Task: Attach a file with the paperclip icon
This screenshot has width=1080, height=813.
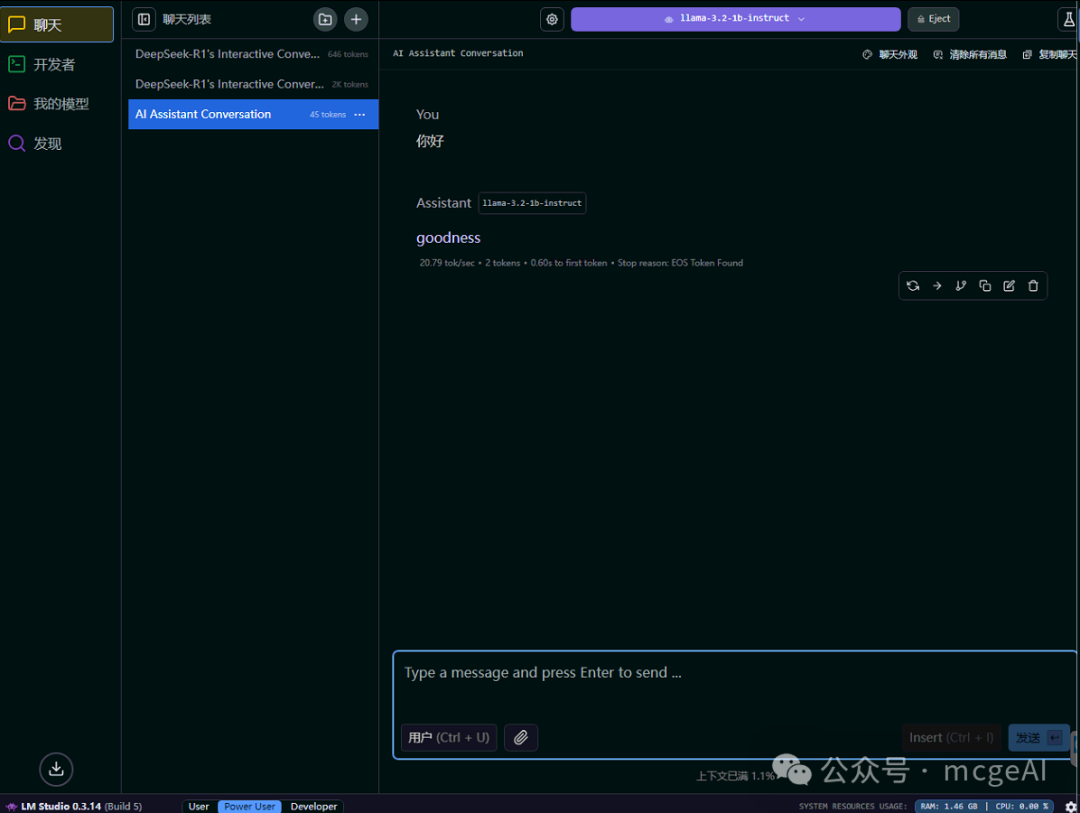Action: click(x=521, y=737)
